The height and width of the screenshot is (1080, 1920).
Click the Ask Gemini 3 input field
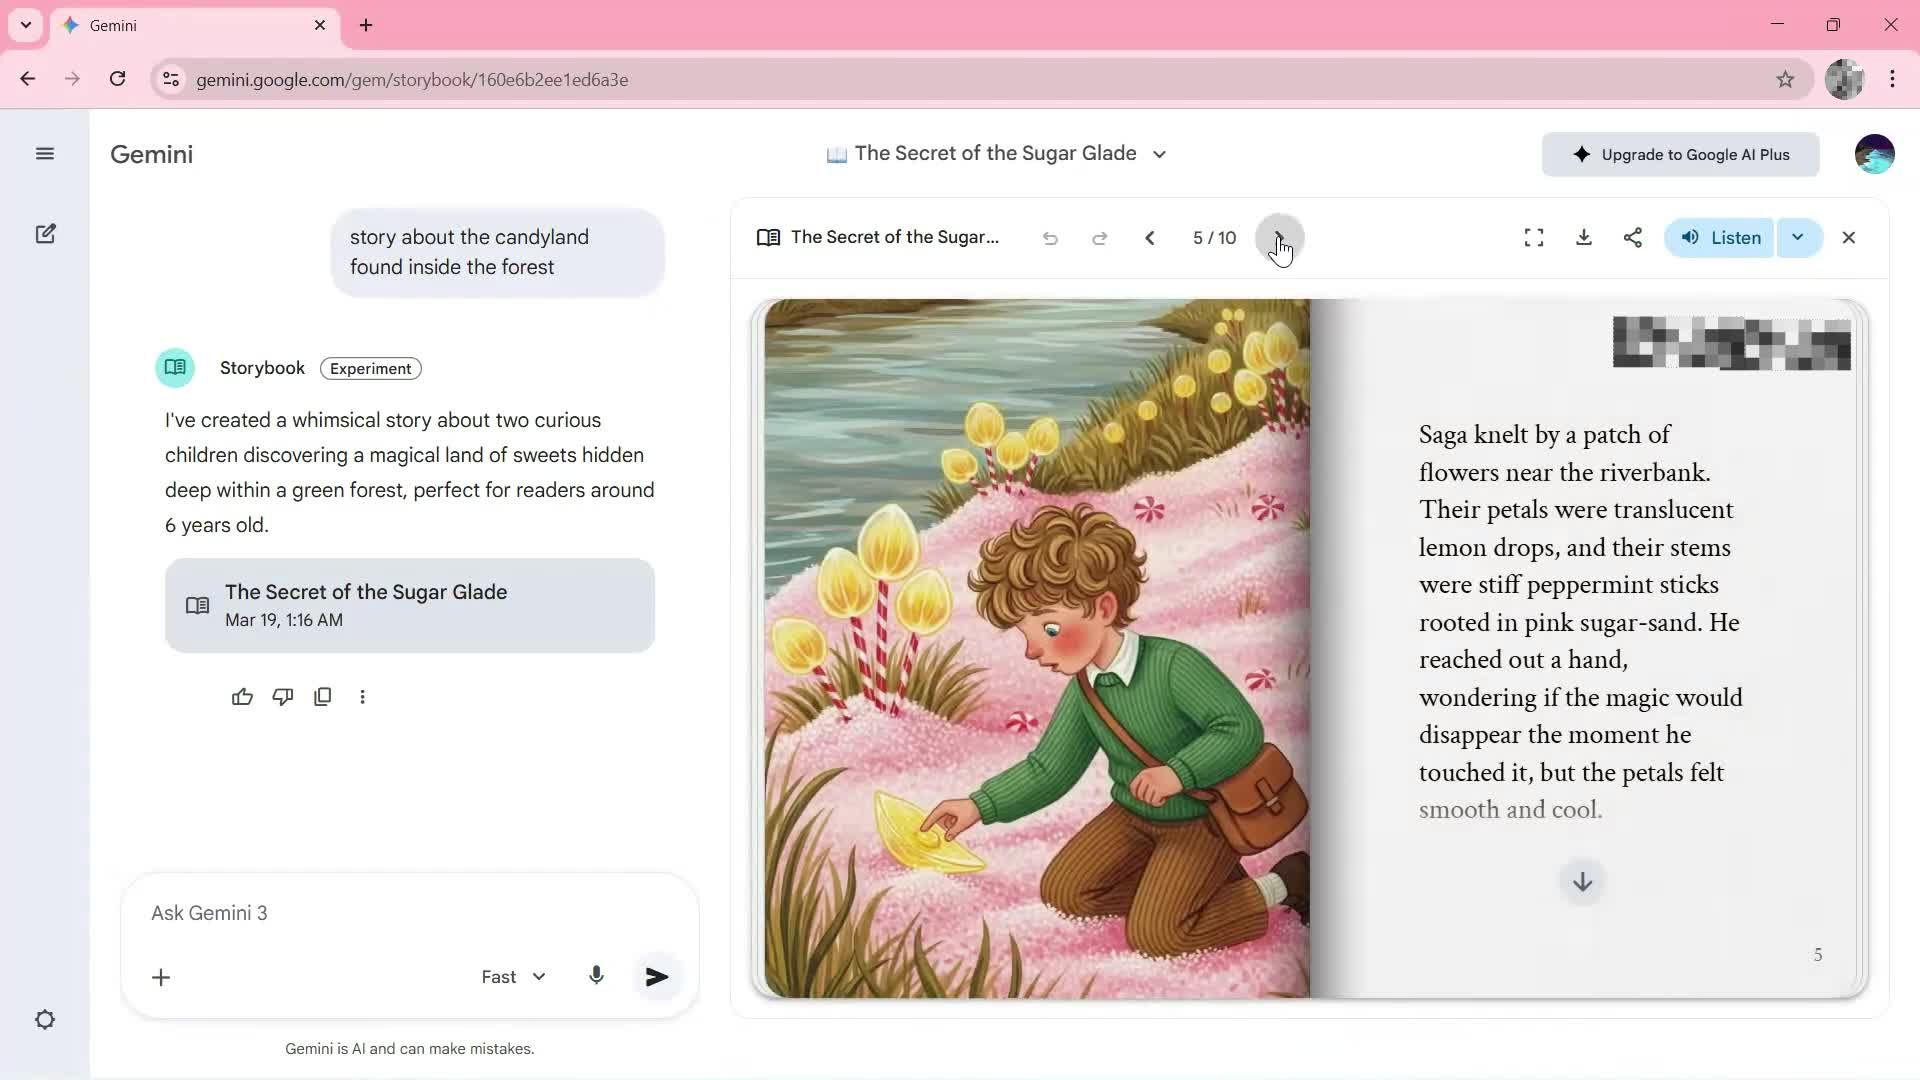[x=400, y=913]
